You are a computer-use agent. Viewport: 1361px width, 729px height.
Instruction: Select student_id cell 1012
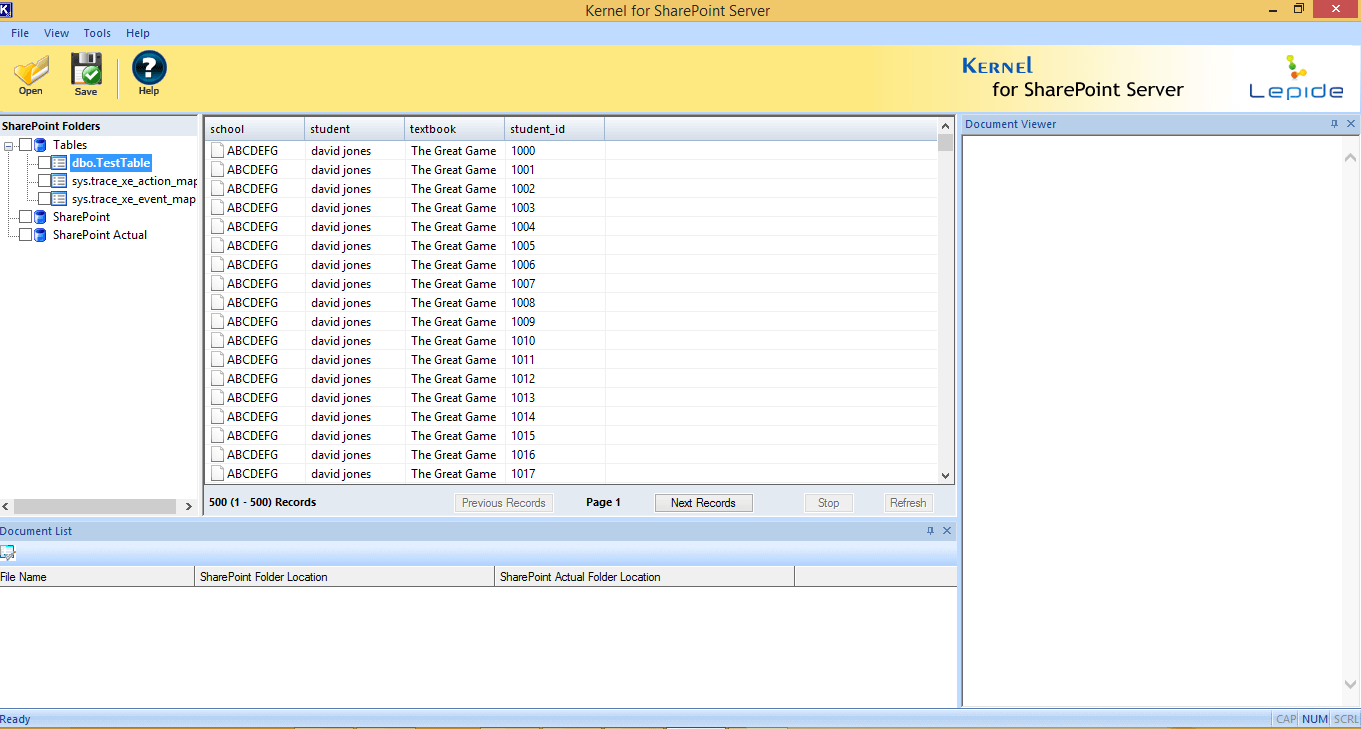[x=523, y=379]
